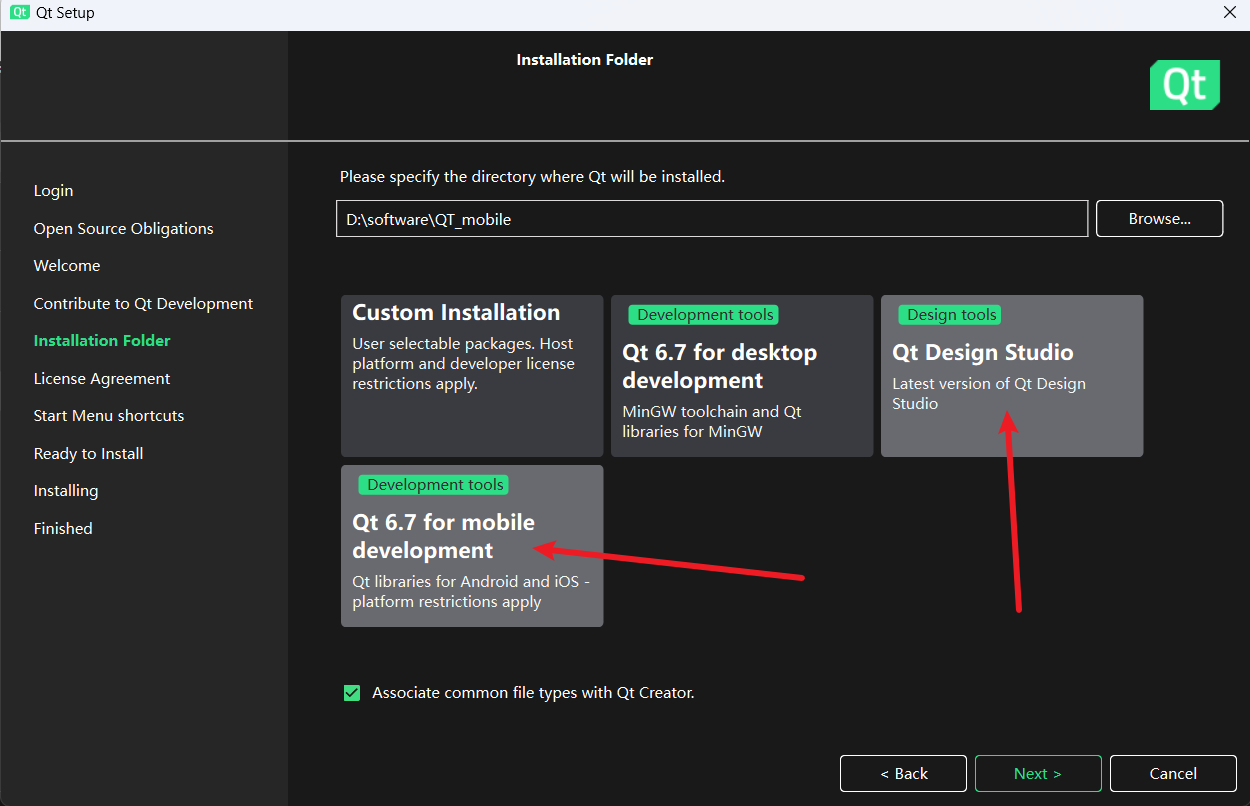Go back with the Back button
This screenshot has width=1250, height=806.
point(903,774)
